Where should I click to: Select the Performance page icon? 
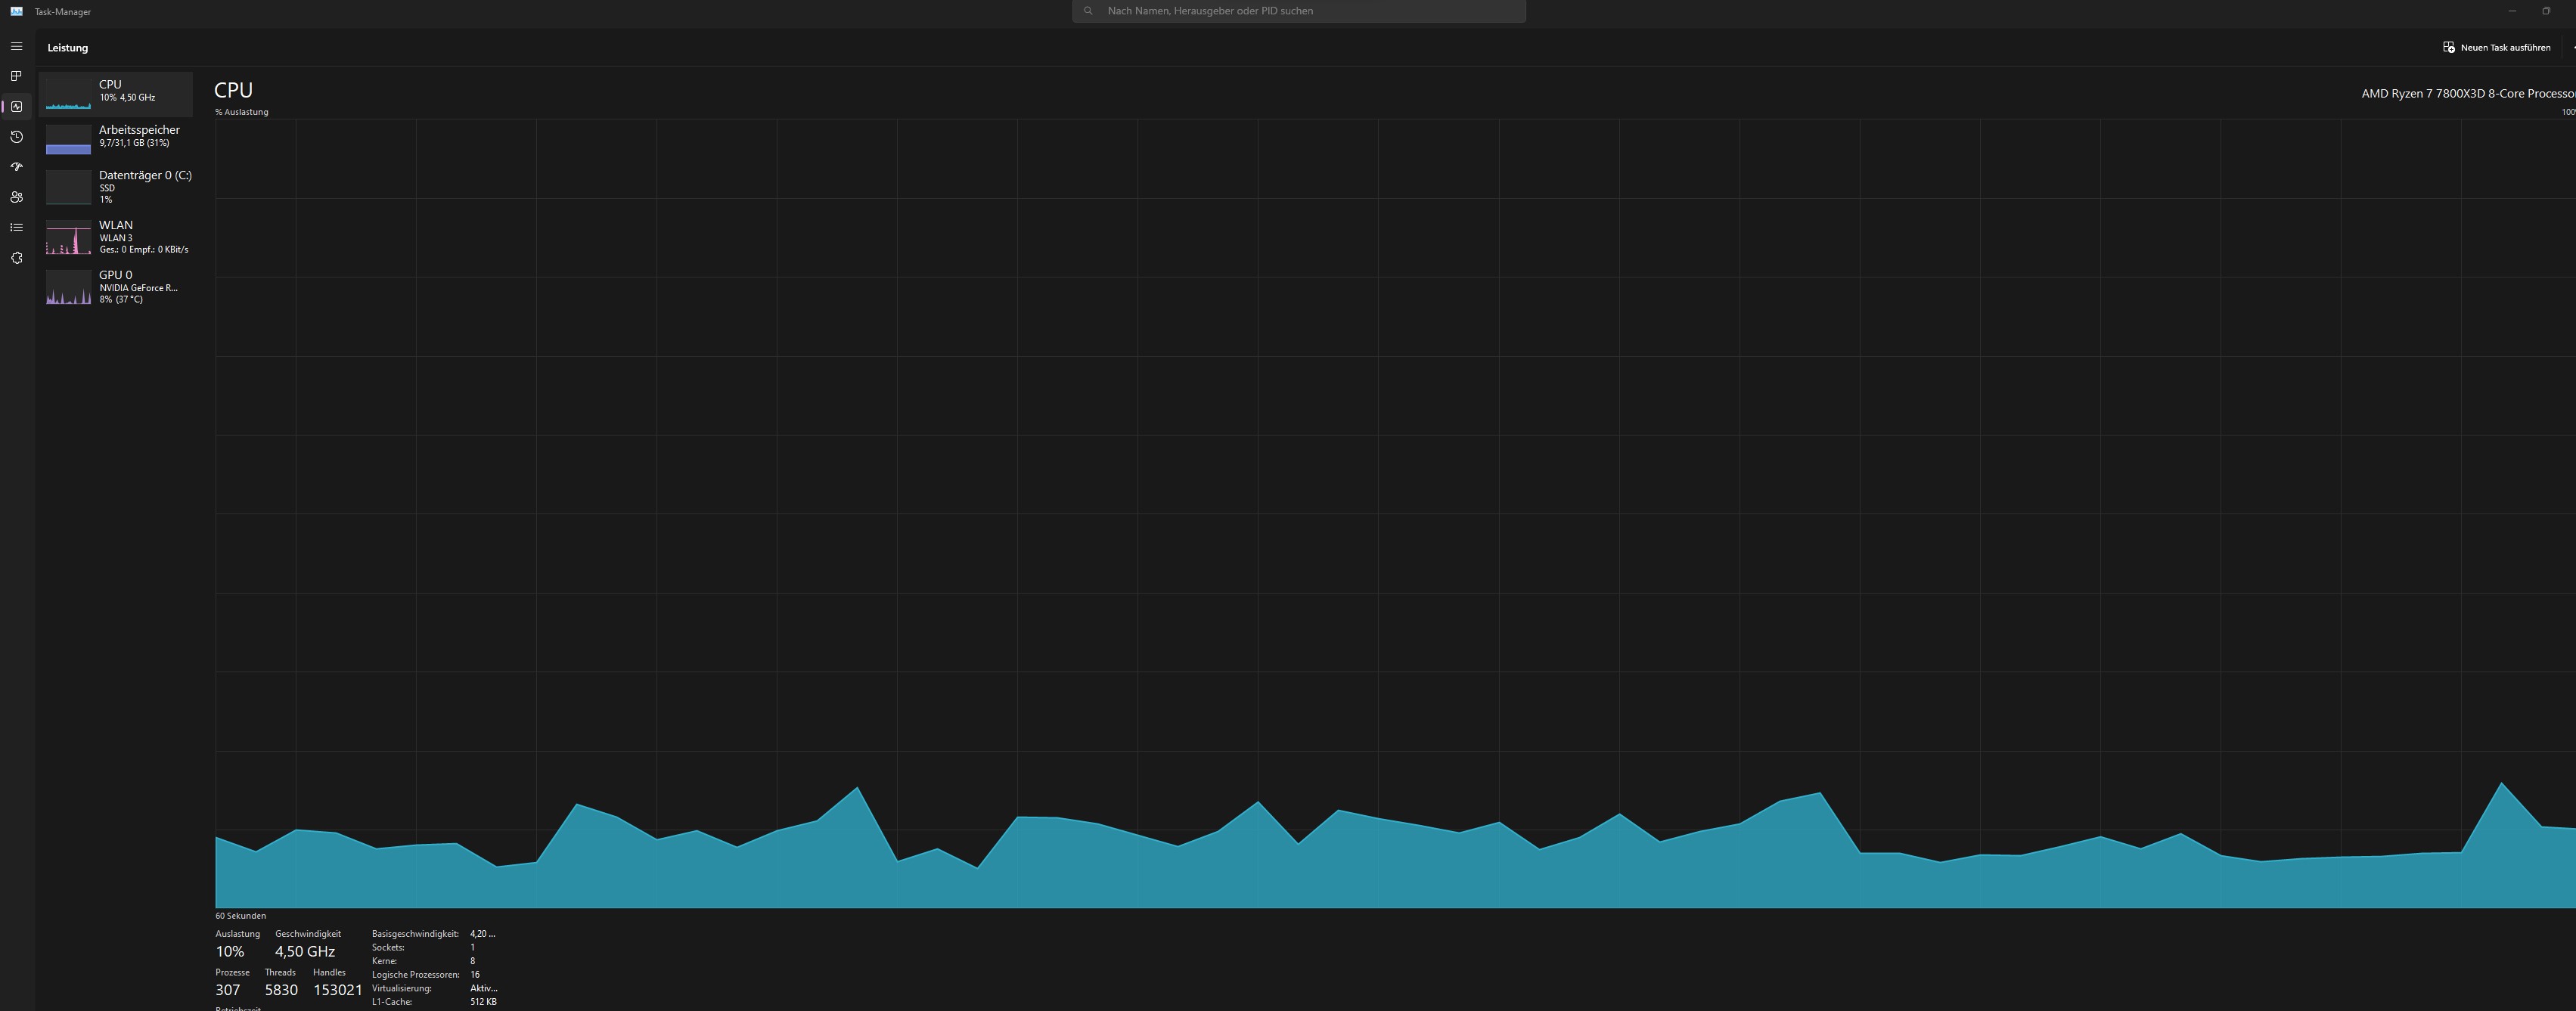pos(16,107)
